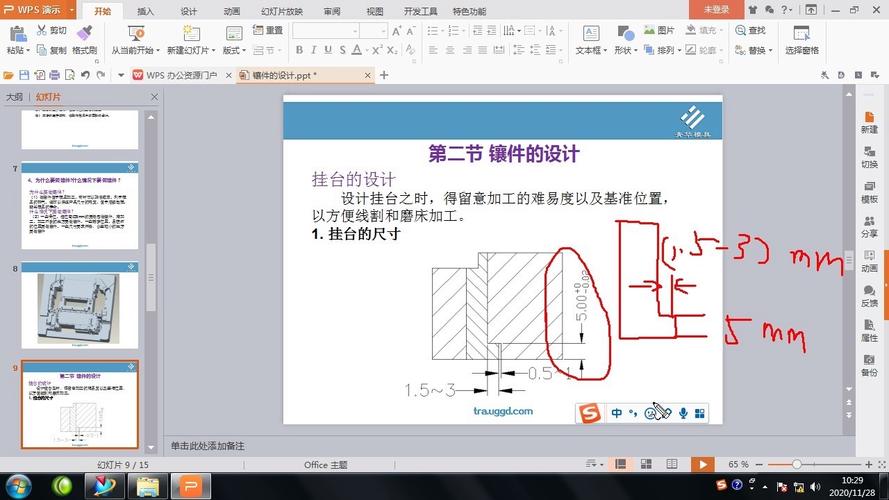Open the Shapes (形状) gallery
This screenshot has width=889, height=500.
coord(625,40)
